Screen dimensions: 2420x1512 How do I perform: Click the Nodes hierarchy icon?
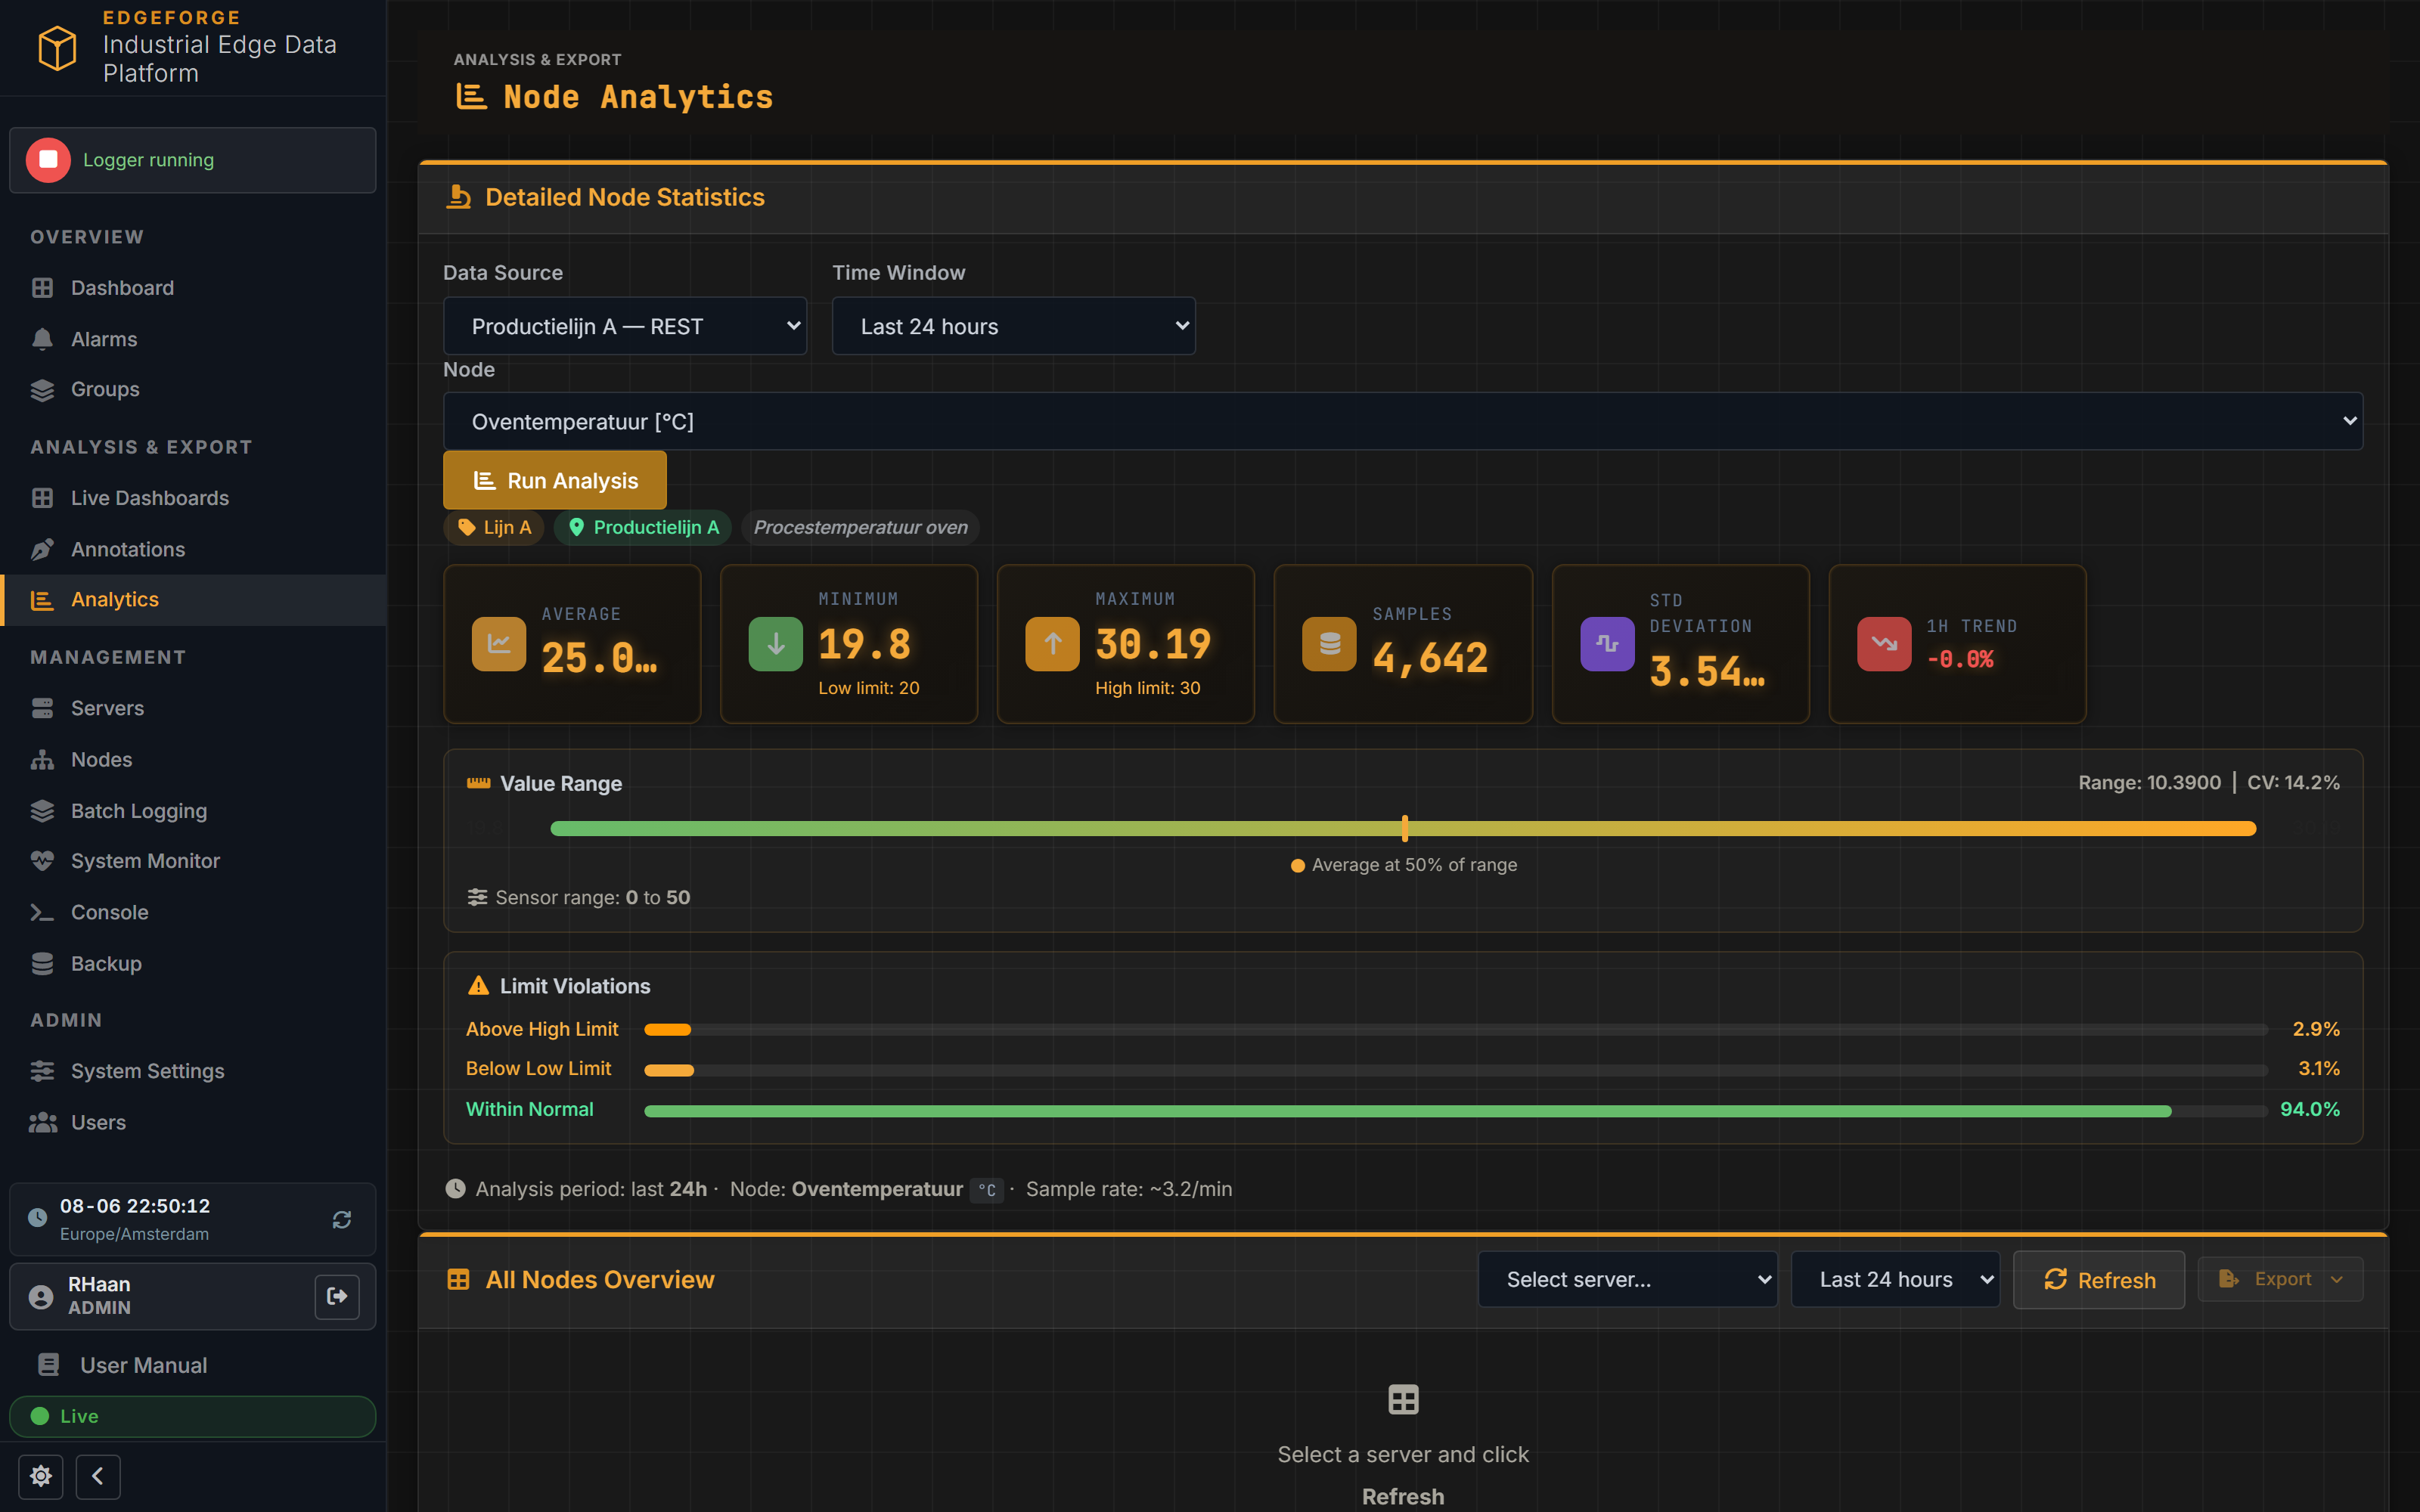coord(42,760)
